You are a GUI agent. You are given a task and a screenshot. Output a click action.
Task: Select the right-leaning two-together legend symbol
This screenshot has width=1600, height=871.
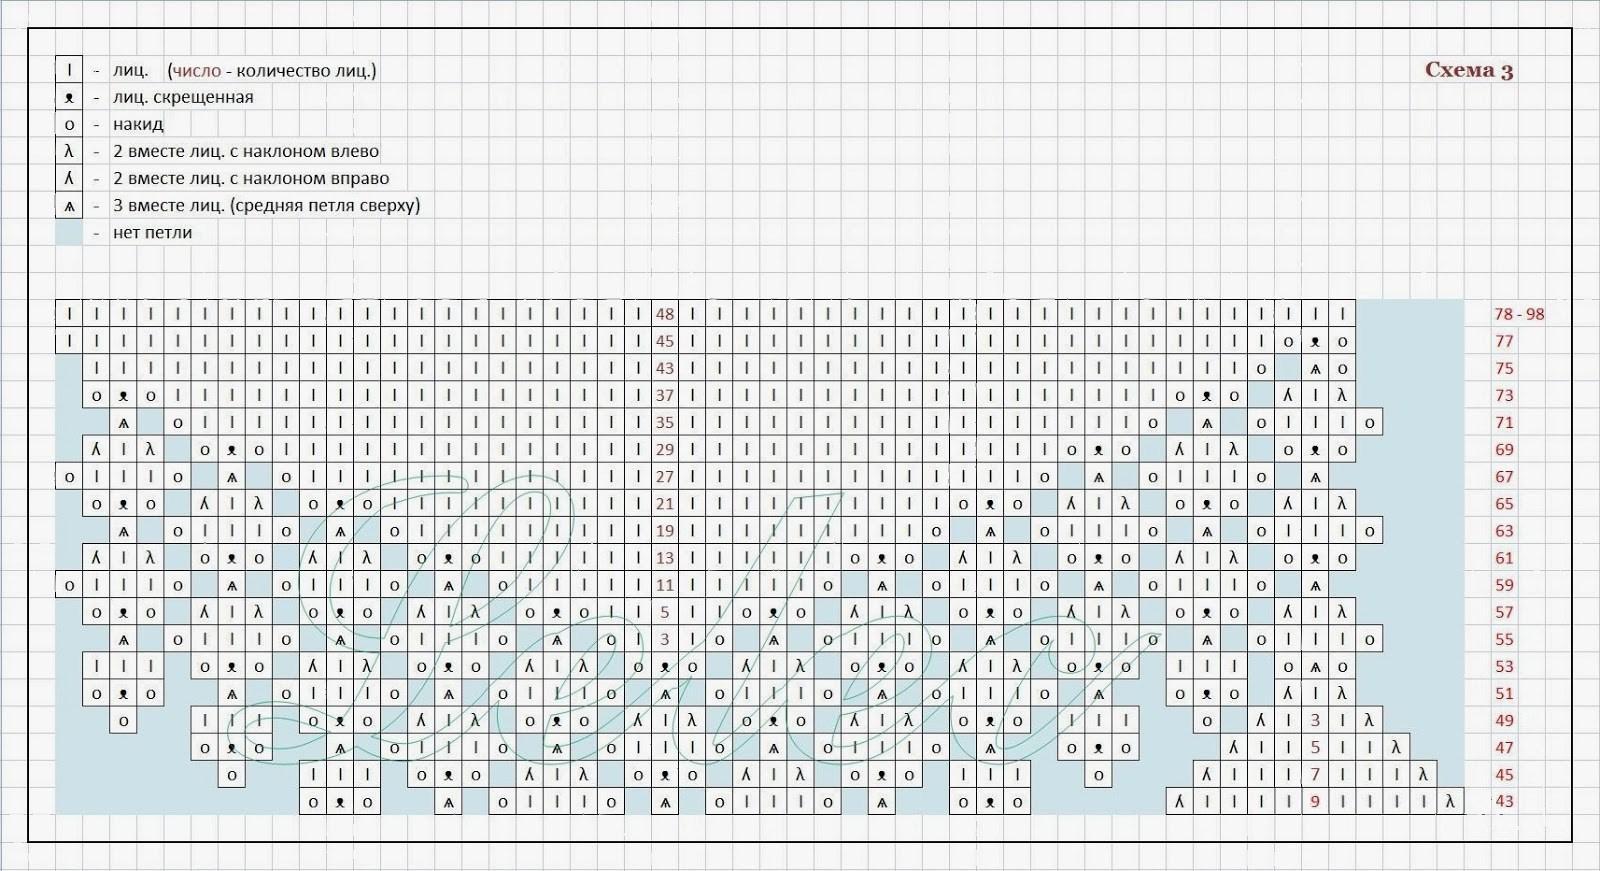click(69, 179)
